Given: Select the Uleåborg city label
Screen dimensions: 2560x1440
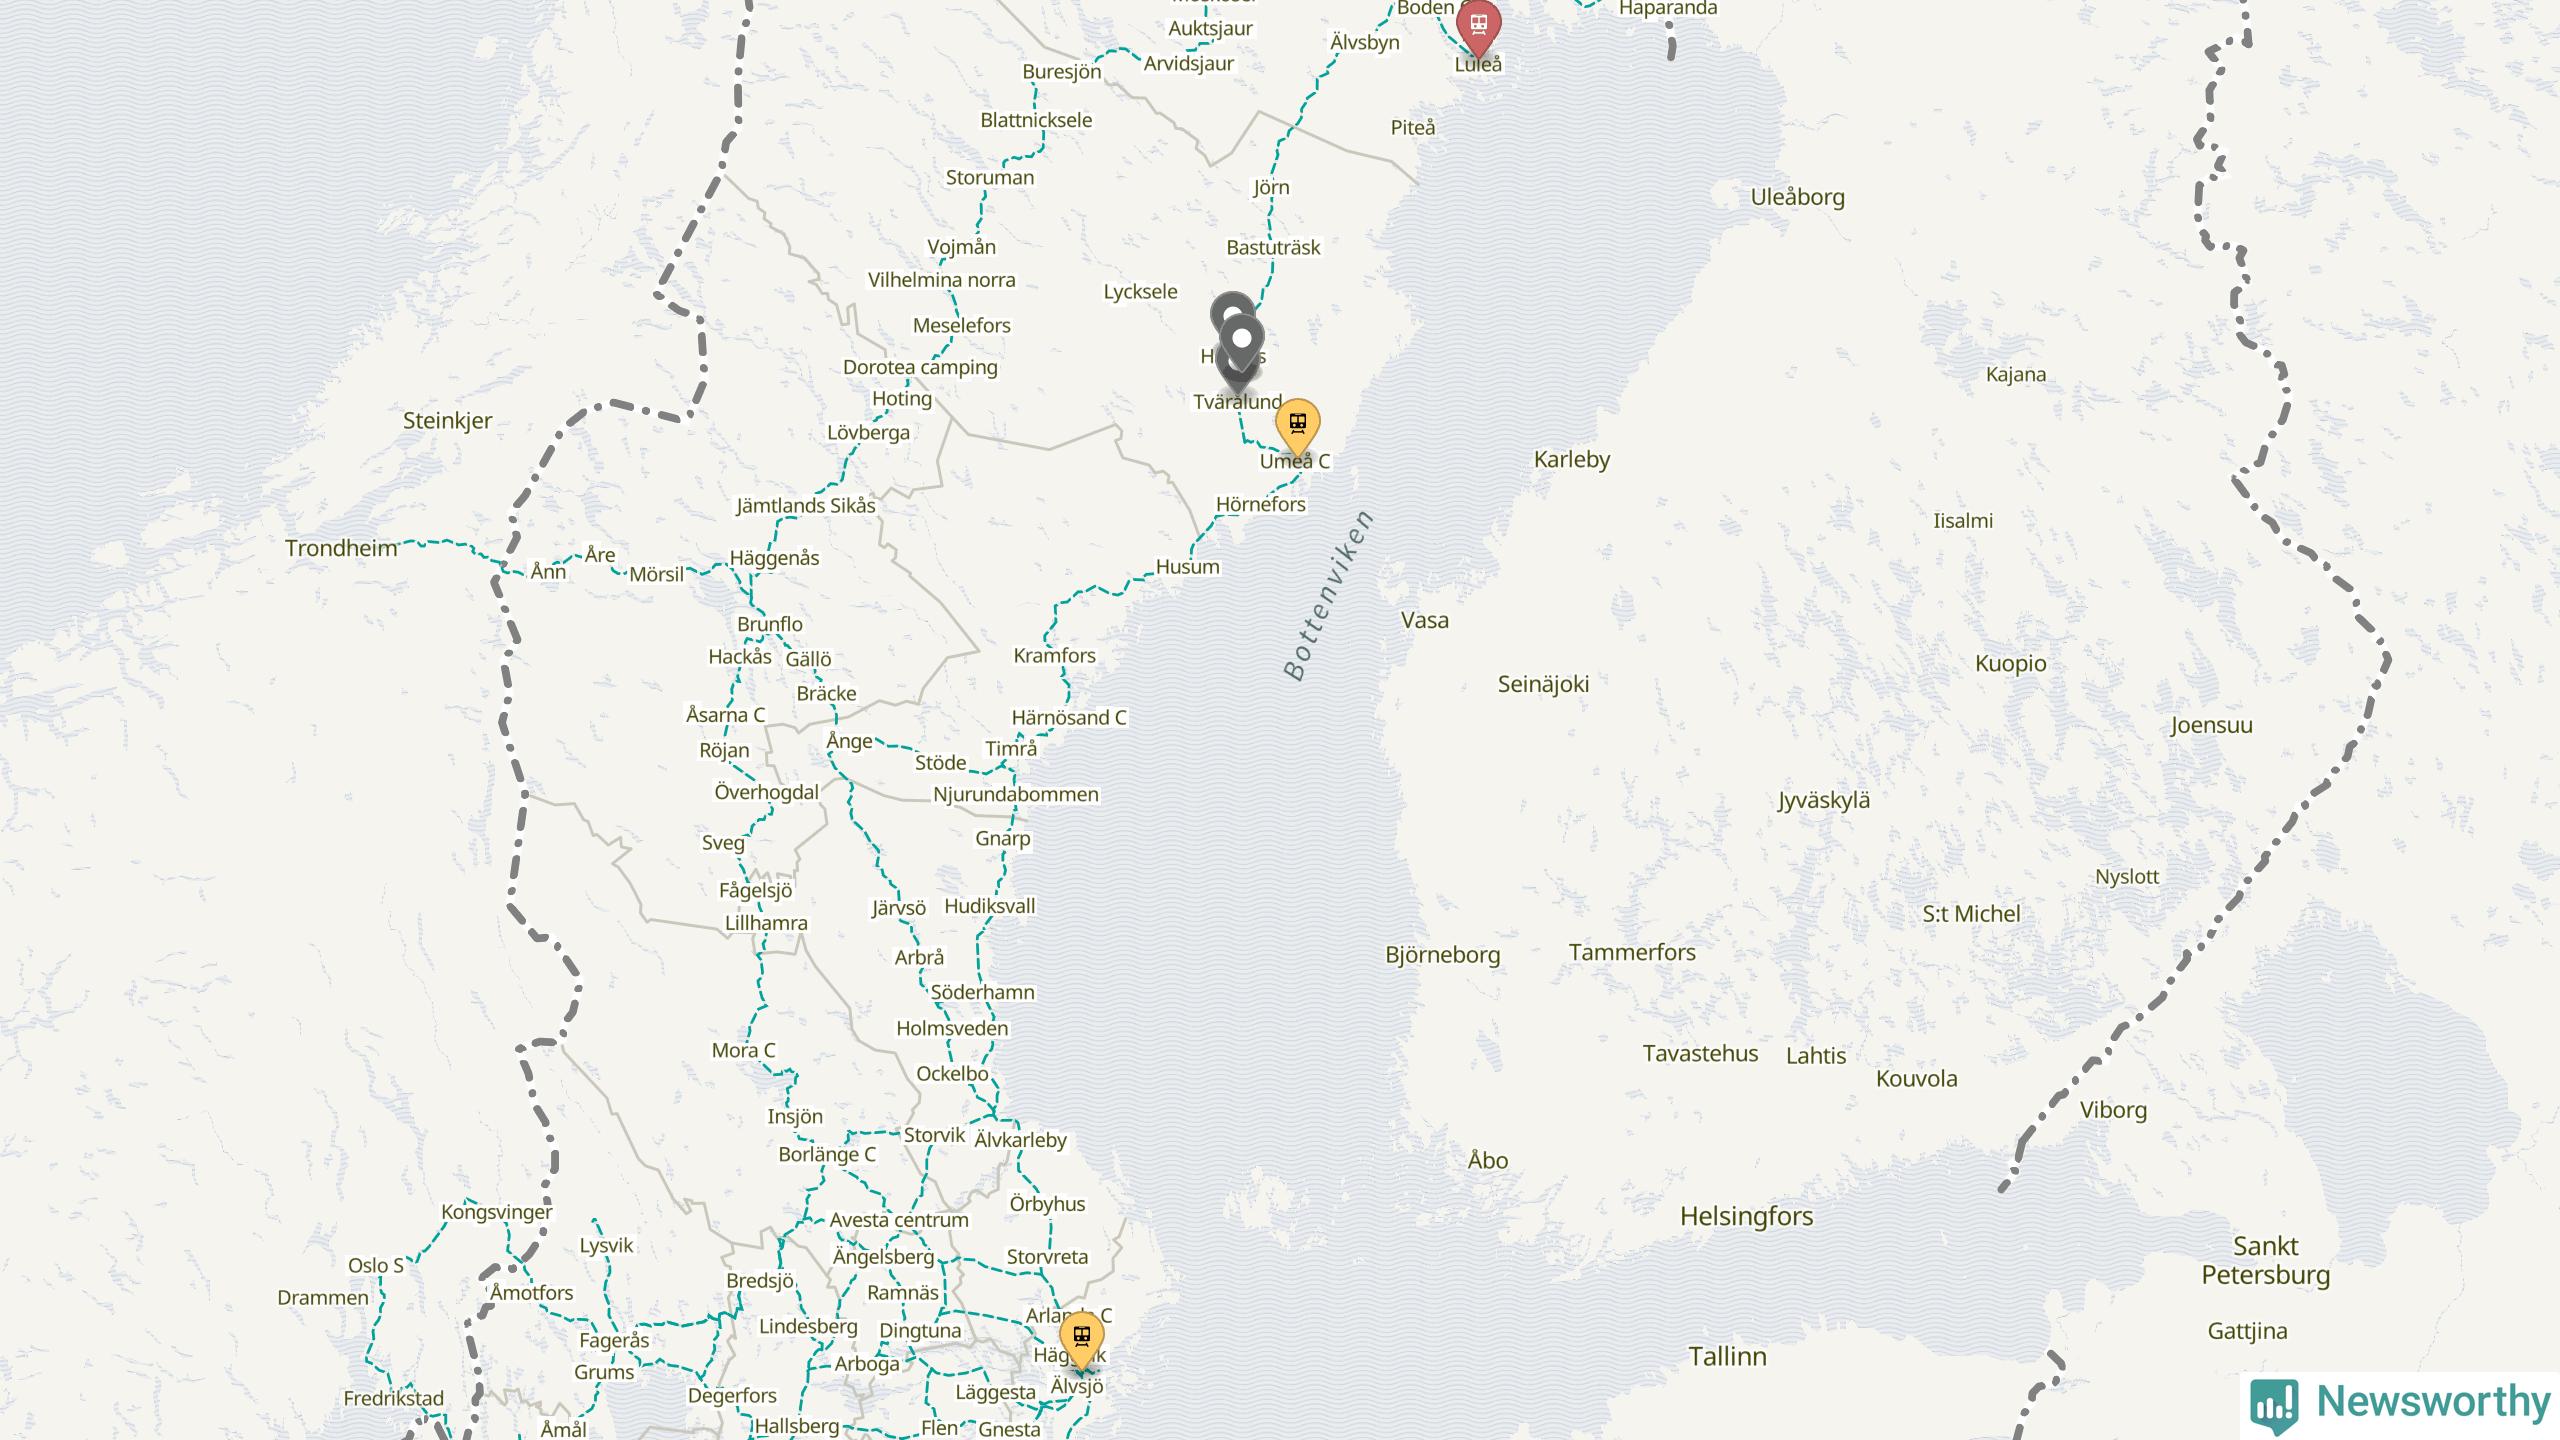Looking at the screenshot, I should [x=1797, y=197].
